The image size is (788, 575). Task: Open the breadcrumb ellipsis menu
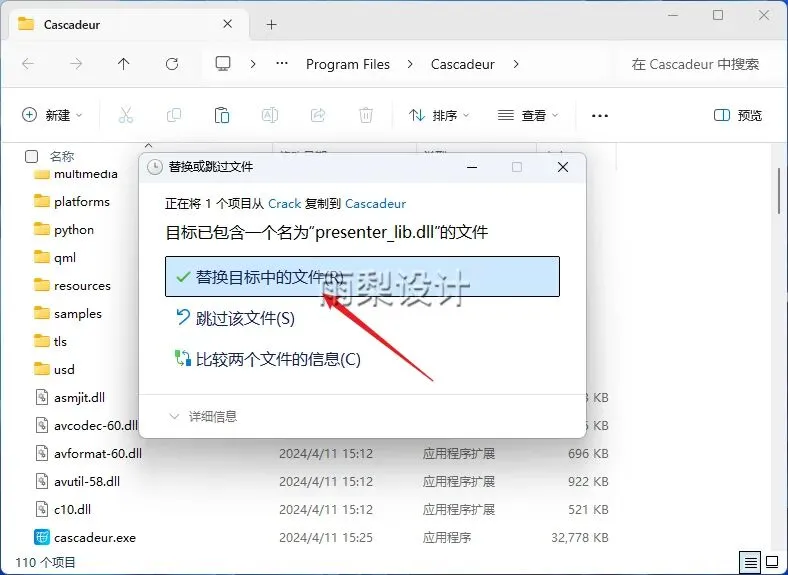tap(282, 64)
